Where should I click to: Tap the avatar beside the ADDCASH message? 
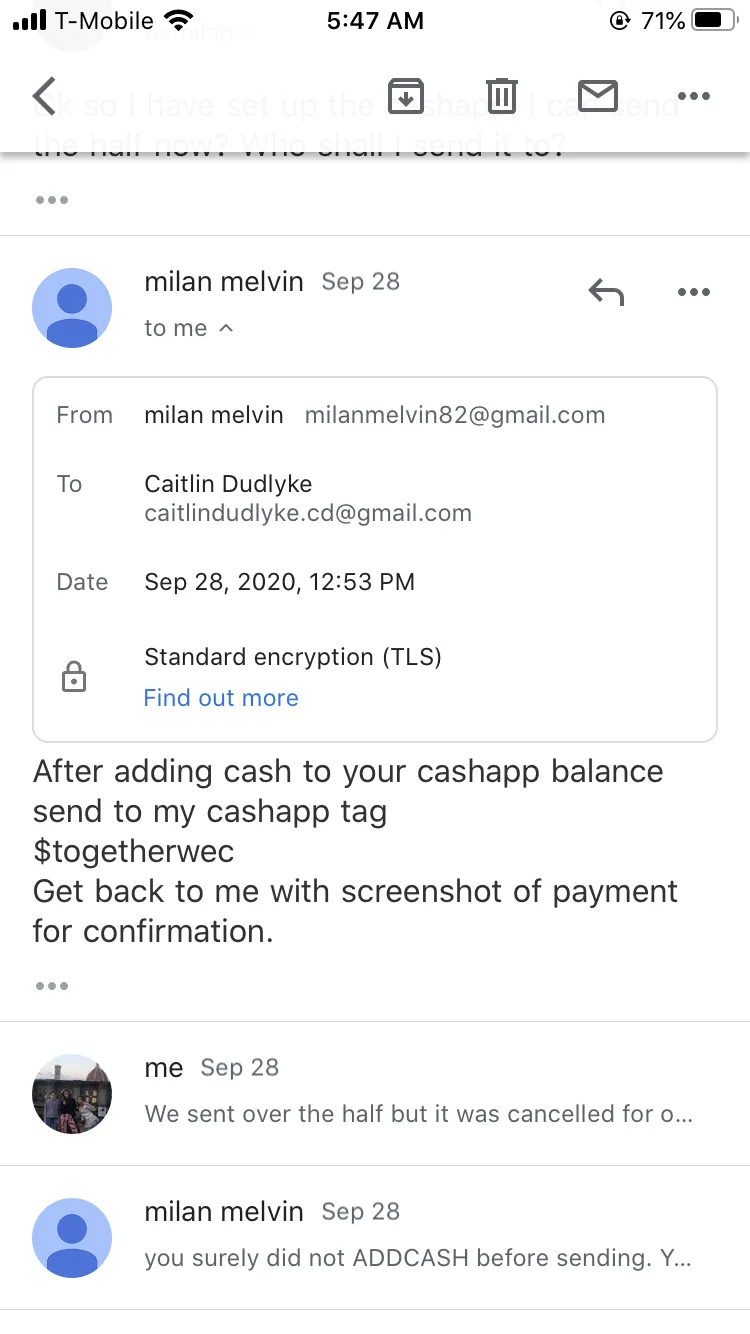(72, 1237)
